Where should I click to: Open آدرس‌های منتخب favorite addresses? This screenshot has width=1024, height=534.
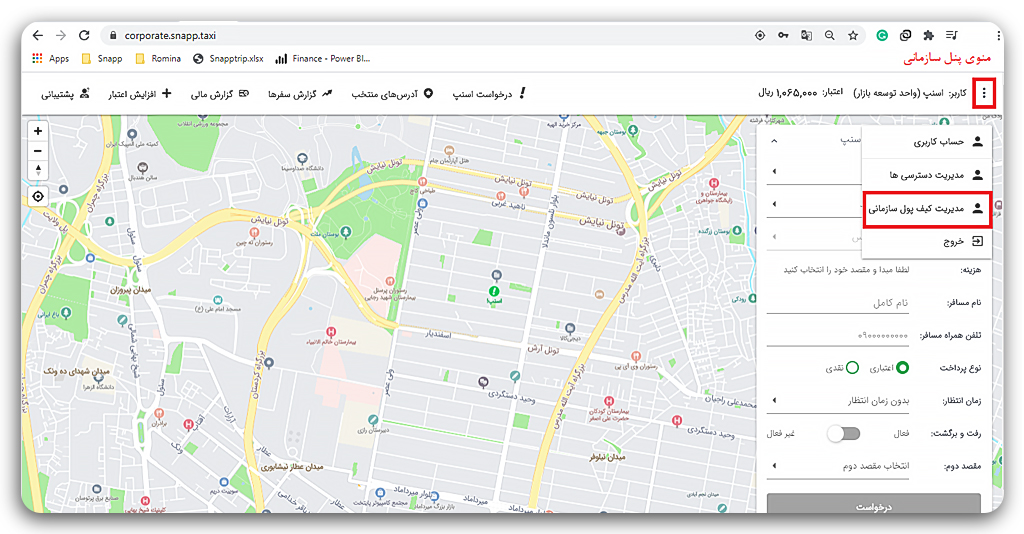[x=392, y=94]
